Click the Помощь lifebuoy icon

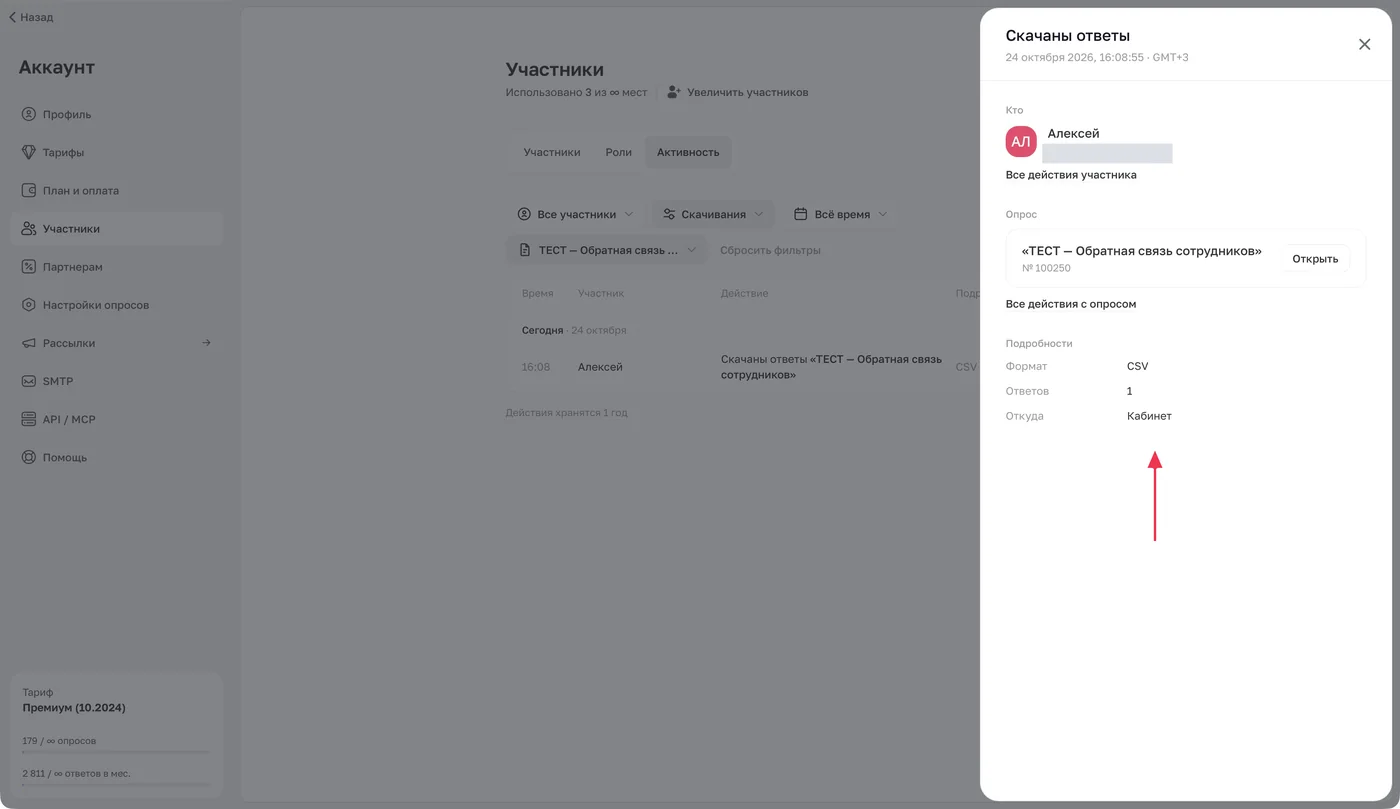tap(29, 457)
